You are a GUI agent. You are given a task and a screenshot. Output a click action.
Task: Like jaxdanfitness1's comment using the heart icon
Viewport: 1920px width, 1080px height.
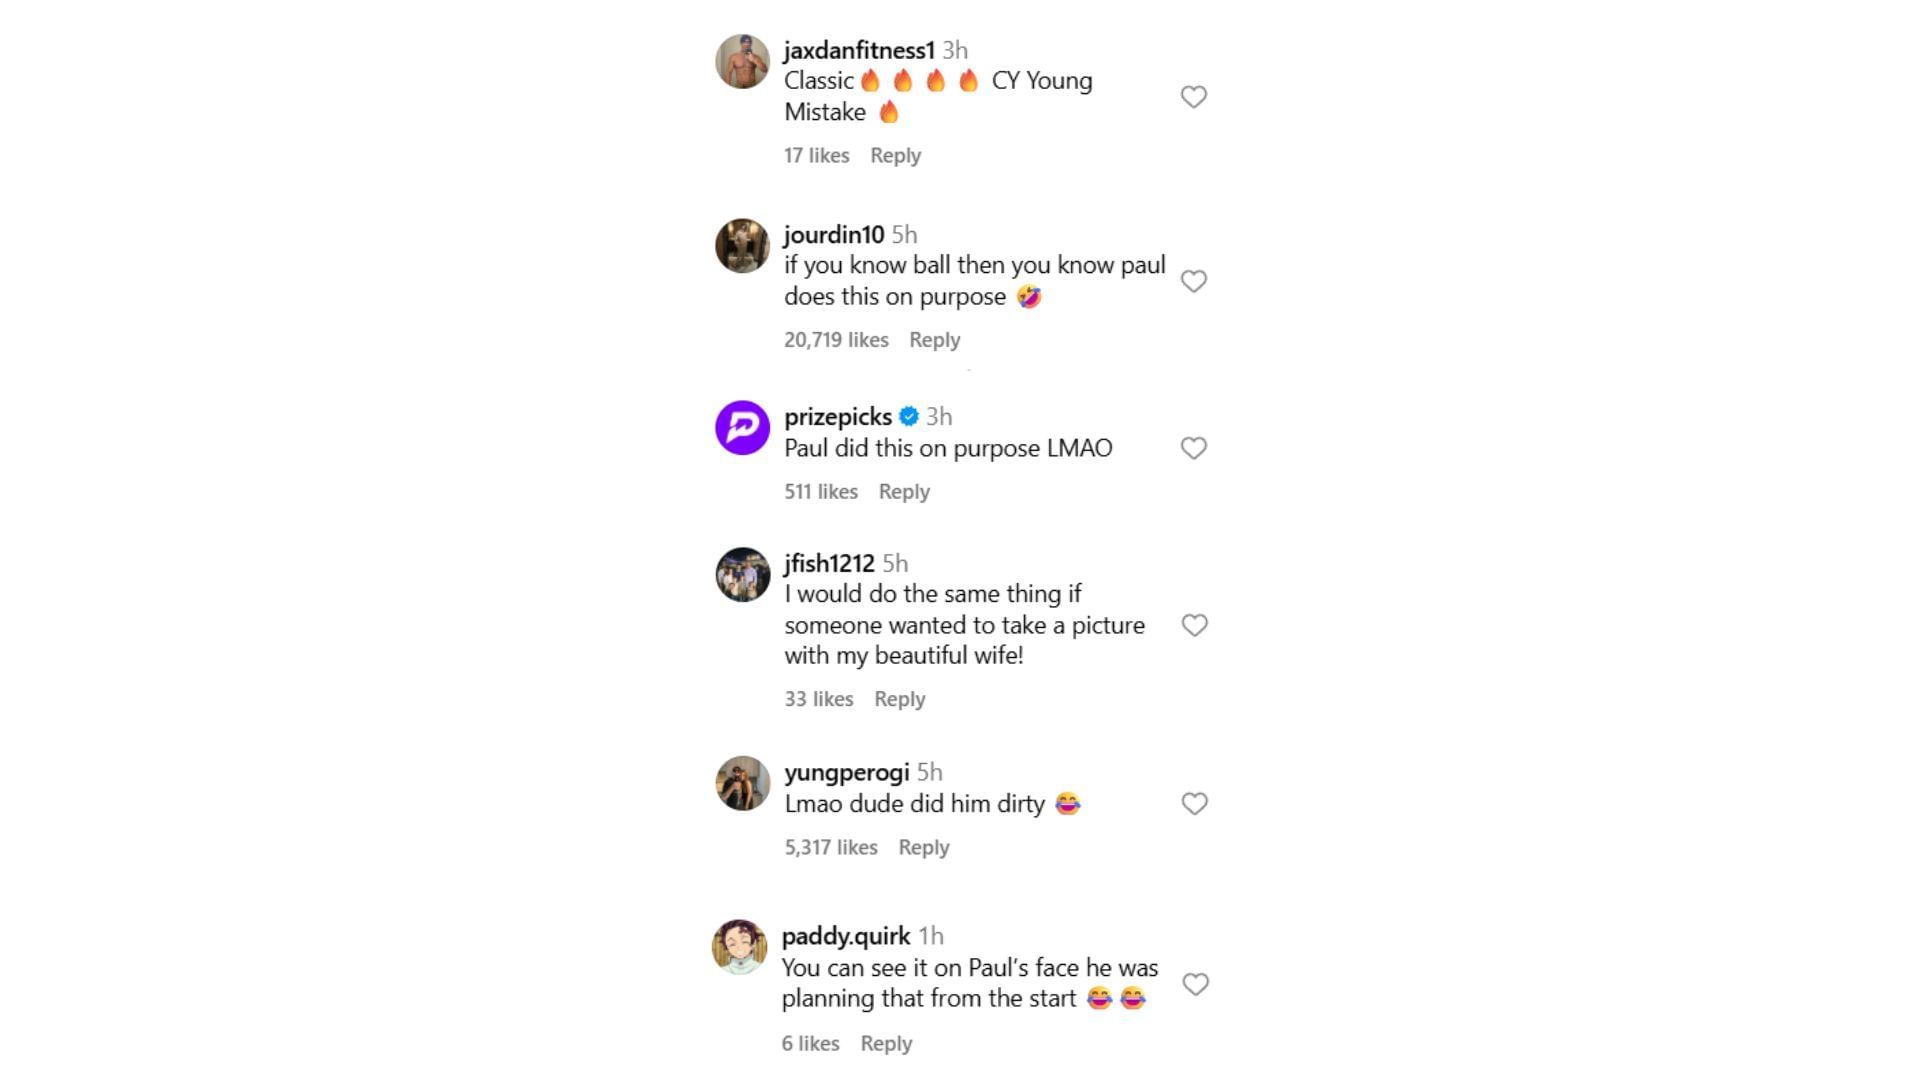pos(1194,96)
